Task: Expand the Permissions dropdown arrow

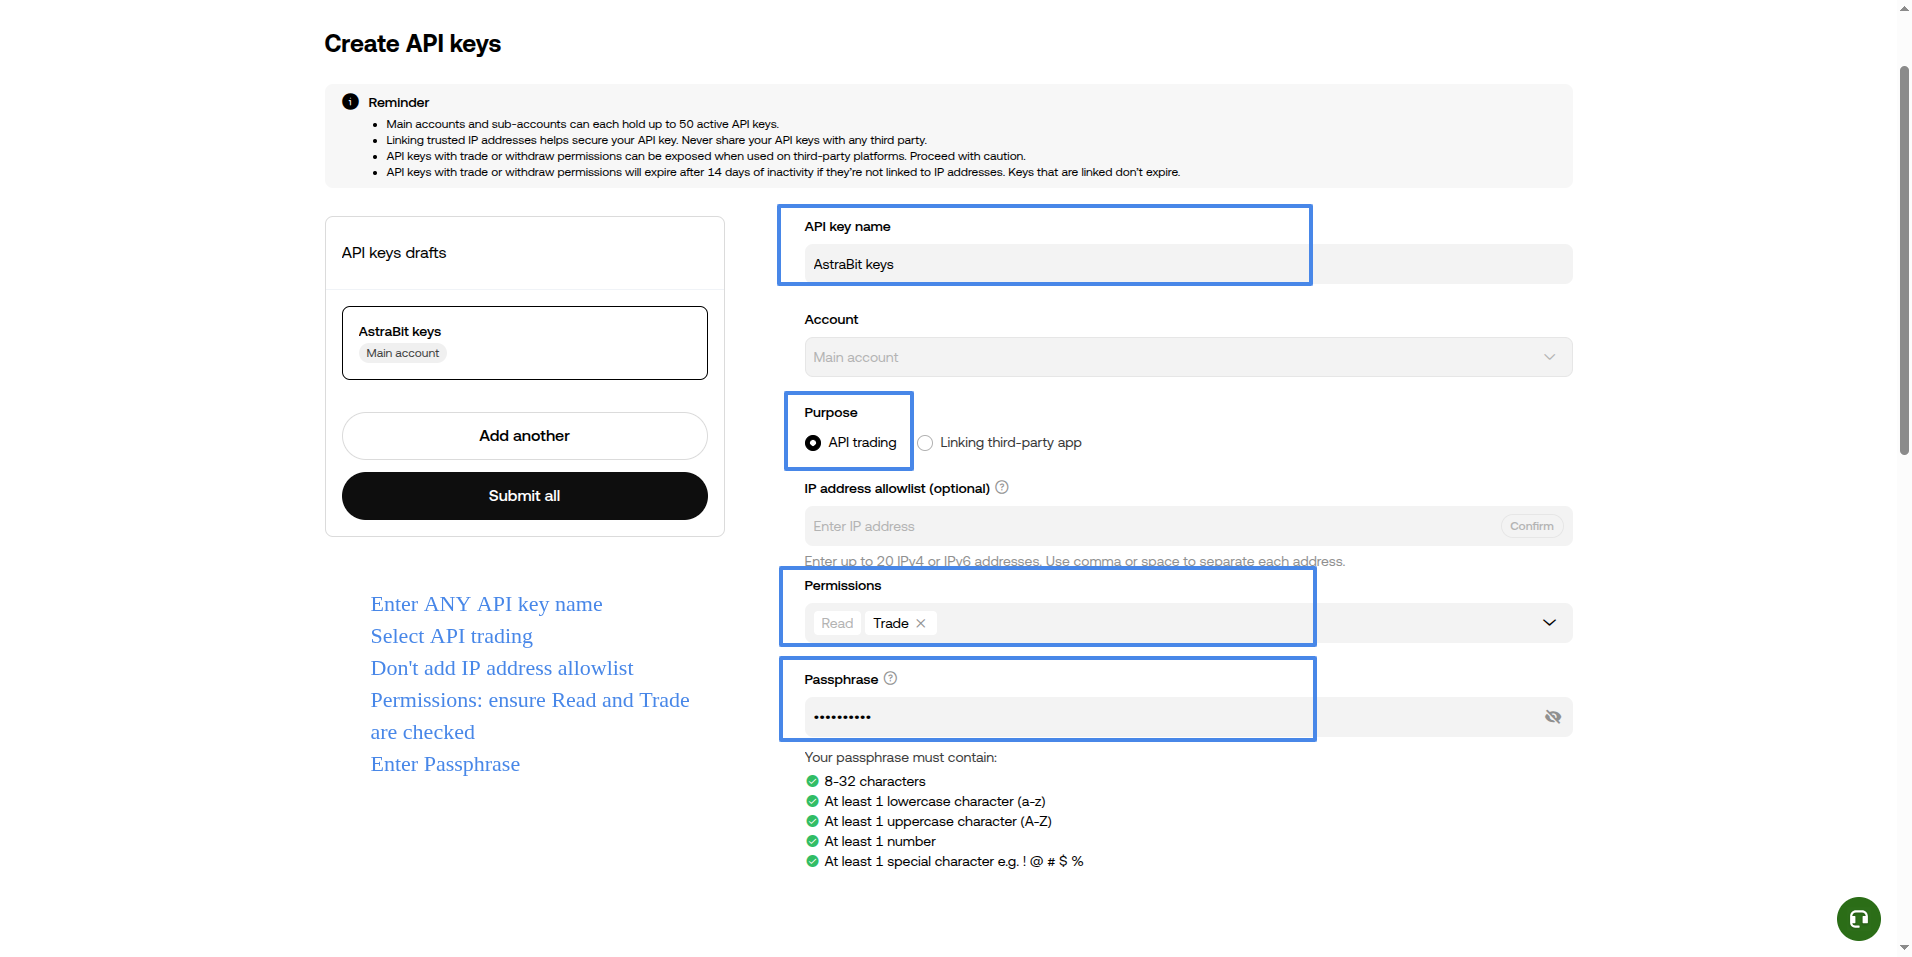Action: 1549,623
